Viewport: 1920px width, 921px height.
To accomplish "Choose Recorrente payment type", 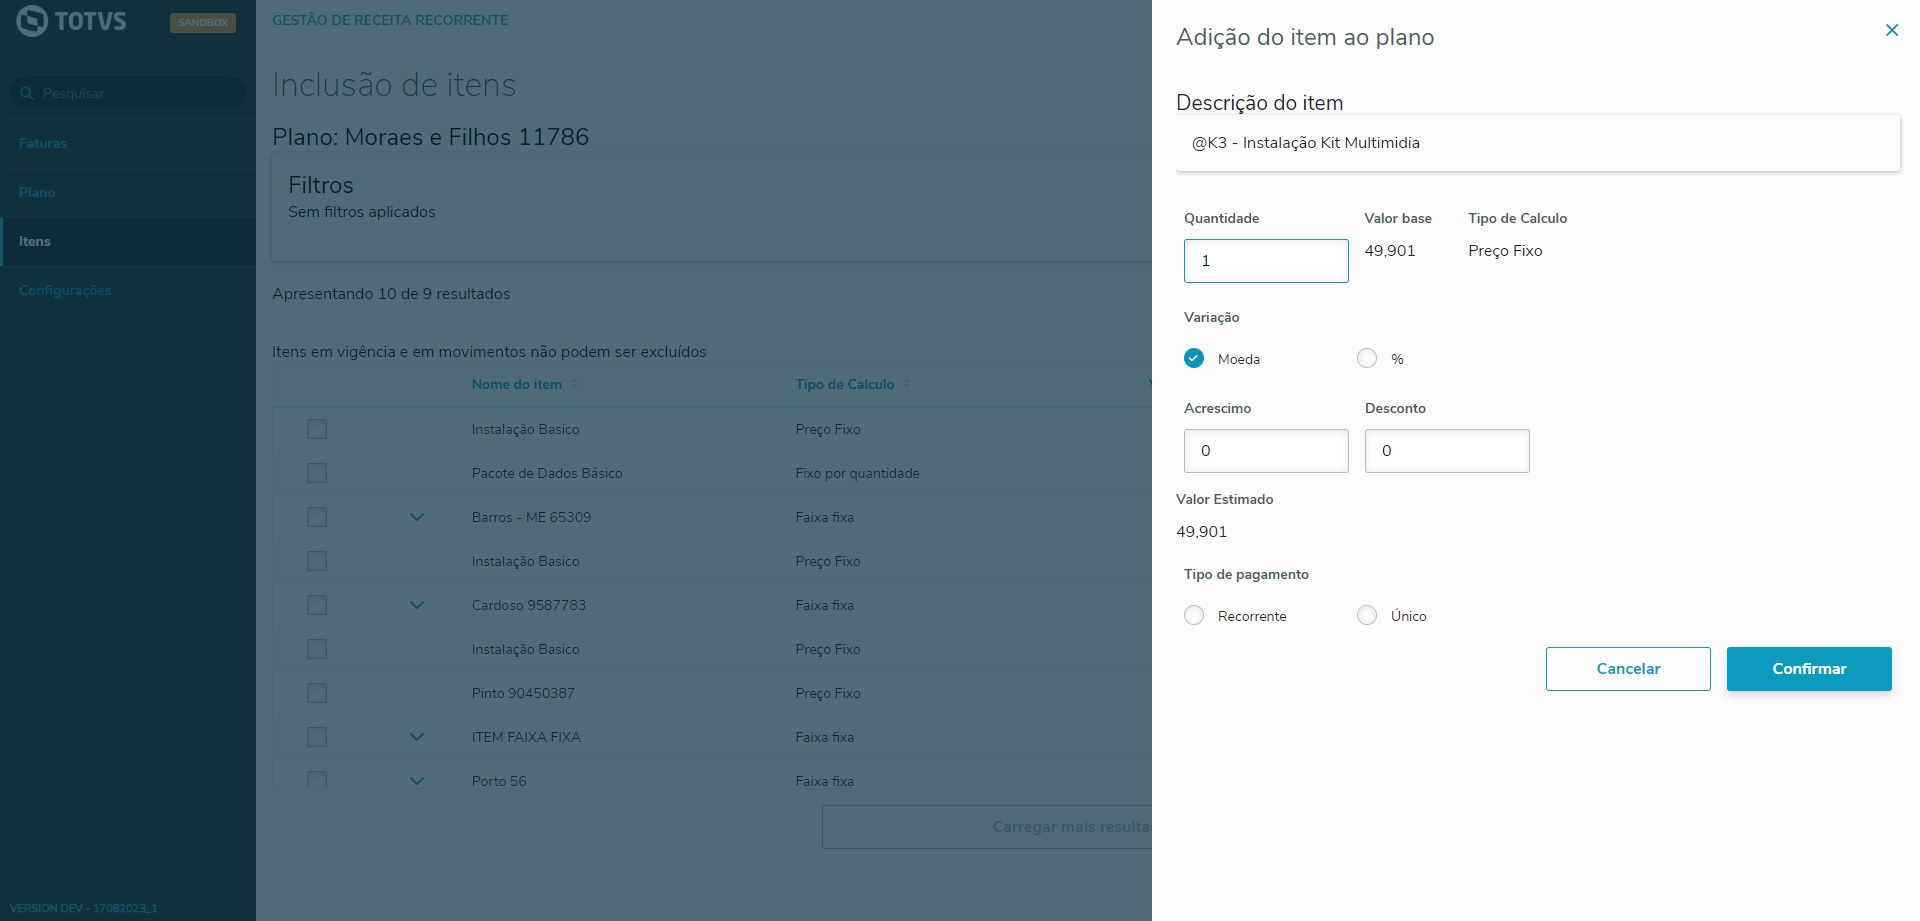I will (x=1194, y=616).
